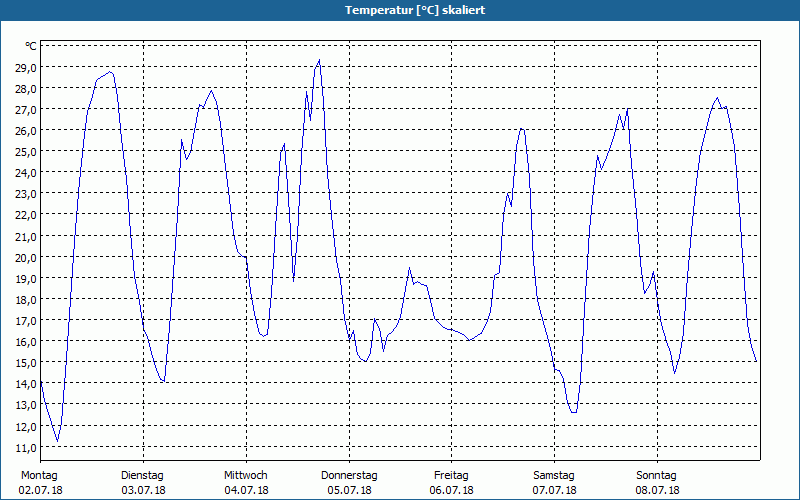800x500 pixels.
Task: Click the date 04.07.18
Action: pyautogui.click(x=246, y=490)
